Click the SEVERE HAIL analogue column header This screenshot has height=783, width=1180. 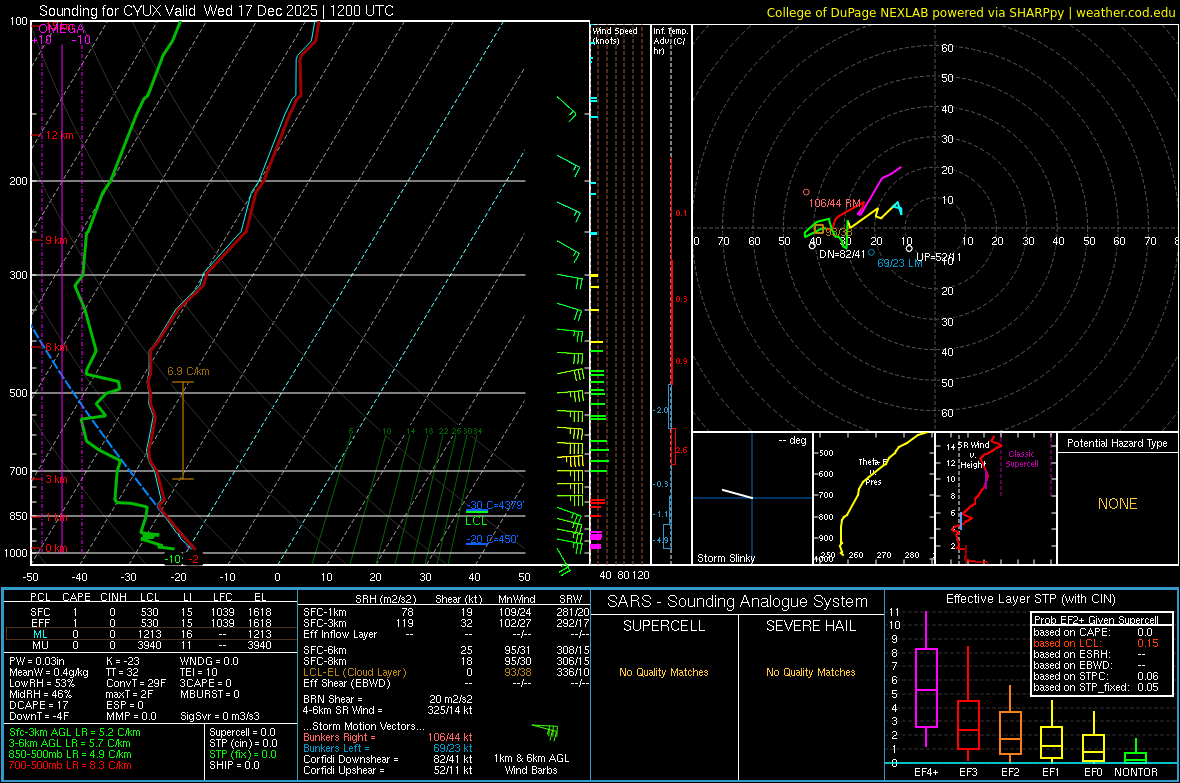(x=810, y=626)
